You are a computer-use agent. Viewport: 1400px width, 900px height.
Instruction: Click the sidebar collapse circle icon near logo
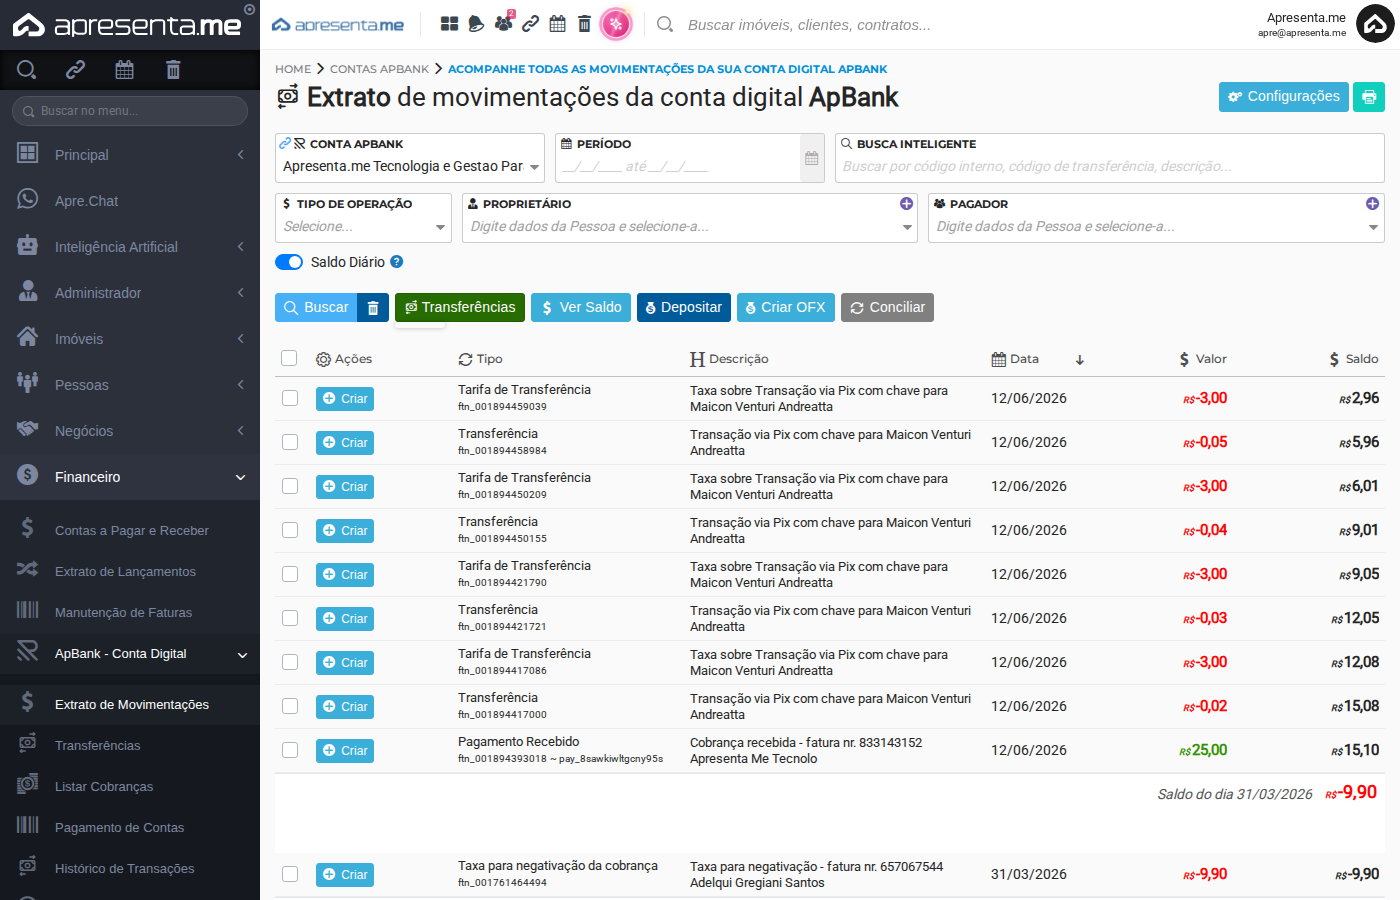(249, 10)
